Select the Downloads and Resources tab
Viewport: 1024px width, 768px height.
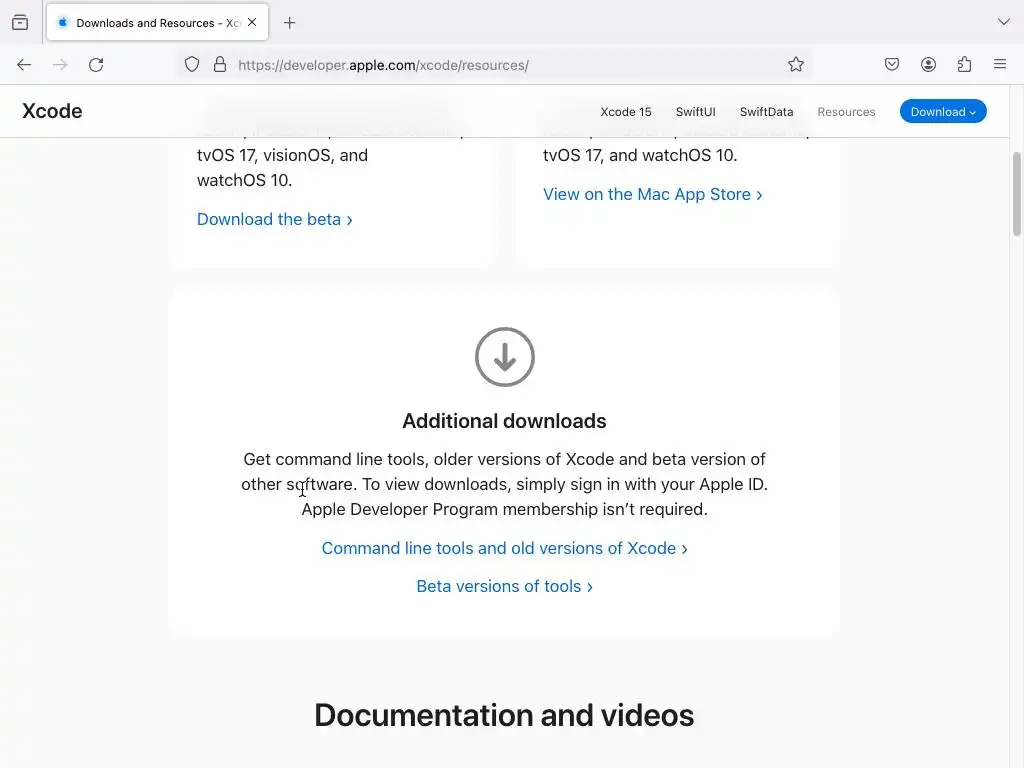click(157, 23)
